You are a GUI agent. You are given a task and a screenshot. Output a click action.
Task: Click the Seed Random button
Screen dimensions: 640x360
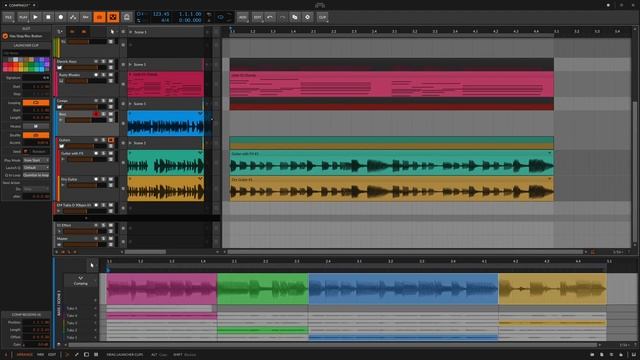click(39, 151)
